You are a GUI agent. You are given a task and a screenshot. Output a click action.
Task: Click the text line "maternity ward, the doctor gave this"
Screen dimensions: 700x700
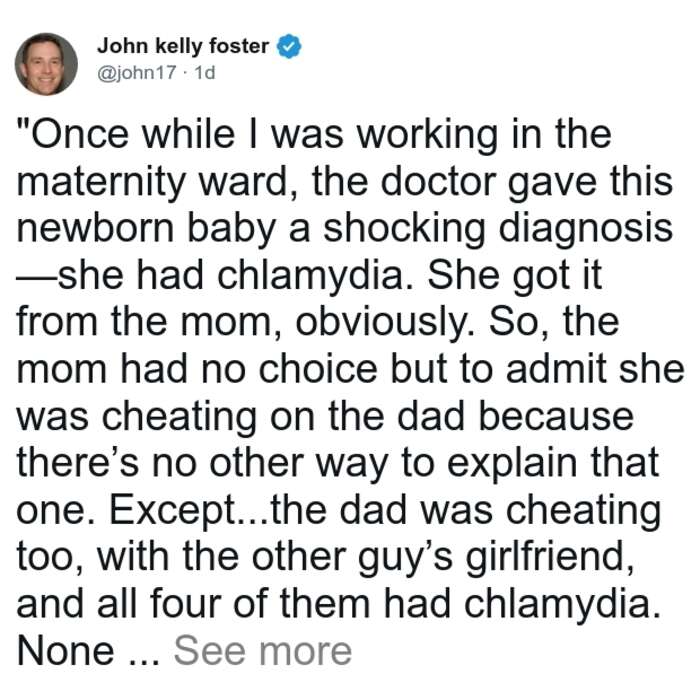[344, 183]
